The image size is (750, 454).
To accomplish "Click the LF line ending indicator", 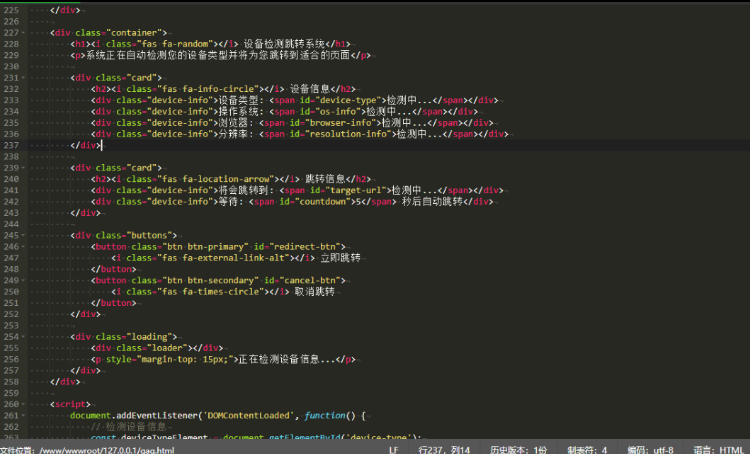I will coord(394,449).
